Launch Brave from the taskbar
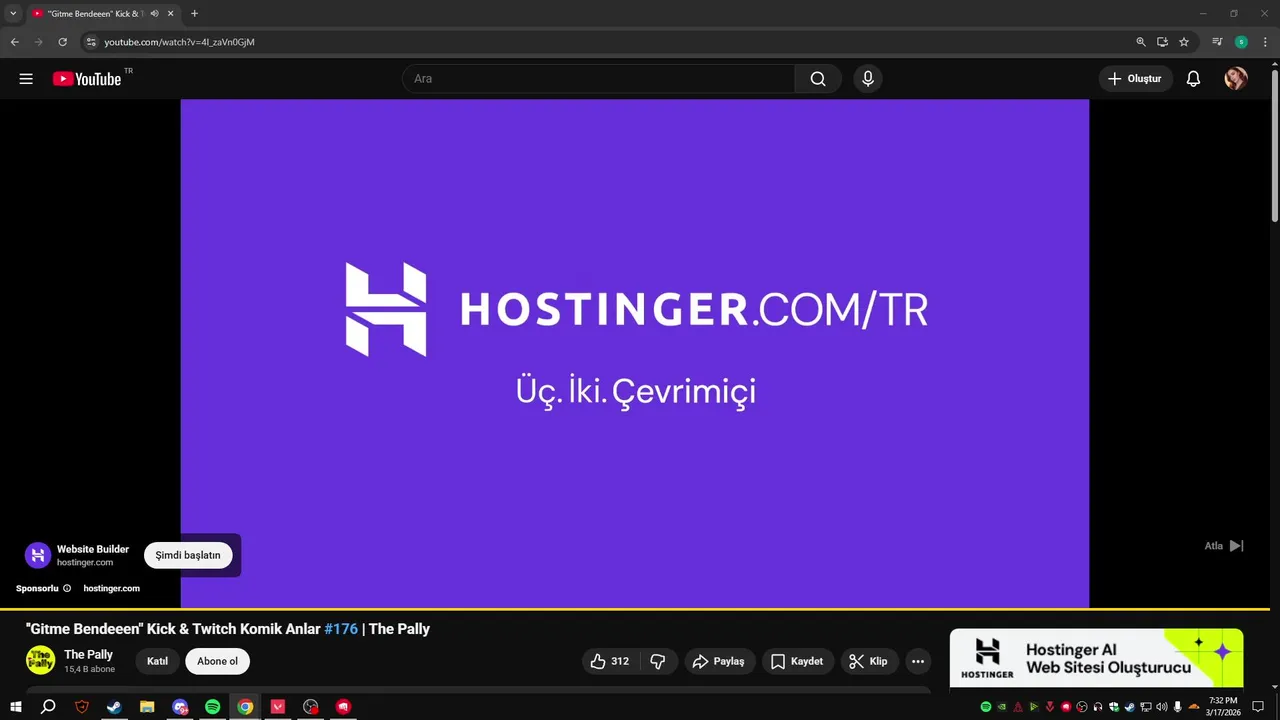 point(82,707)
